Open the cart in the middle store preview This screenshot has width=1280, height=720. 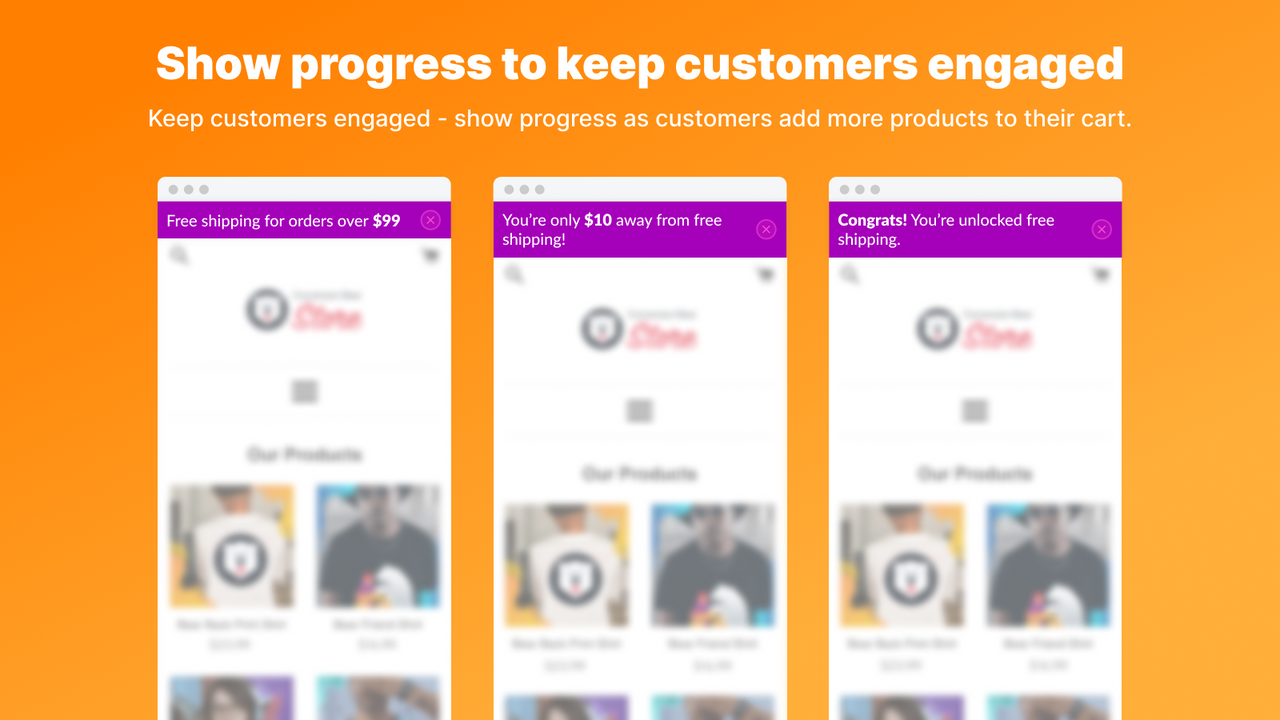[766, 275]
